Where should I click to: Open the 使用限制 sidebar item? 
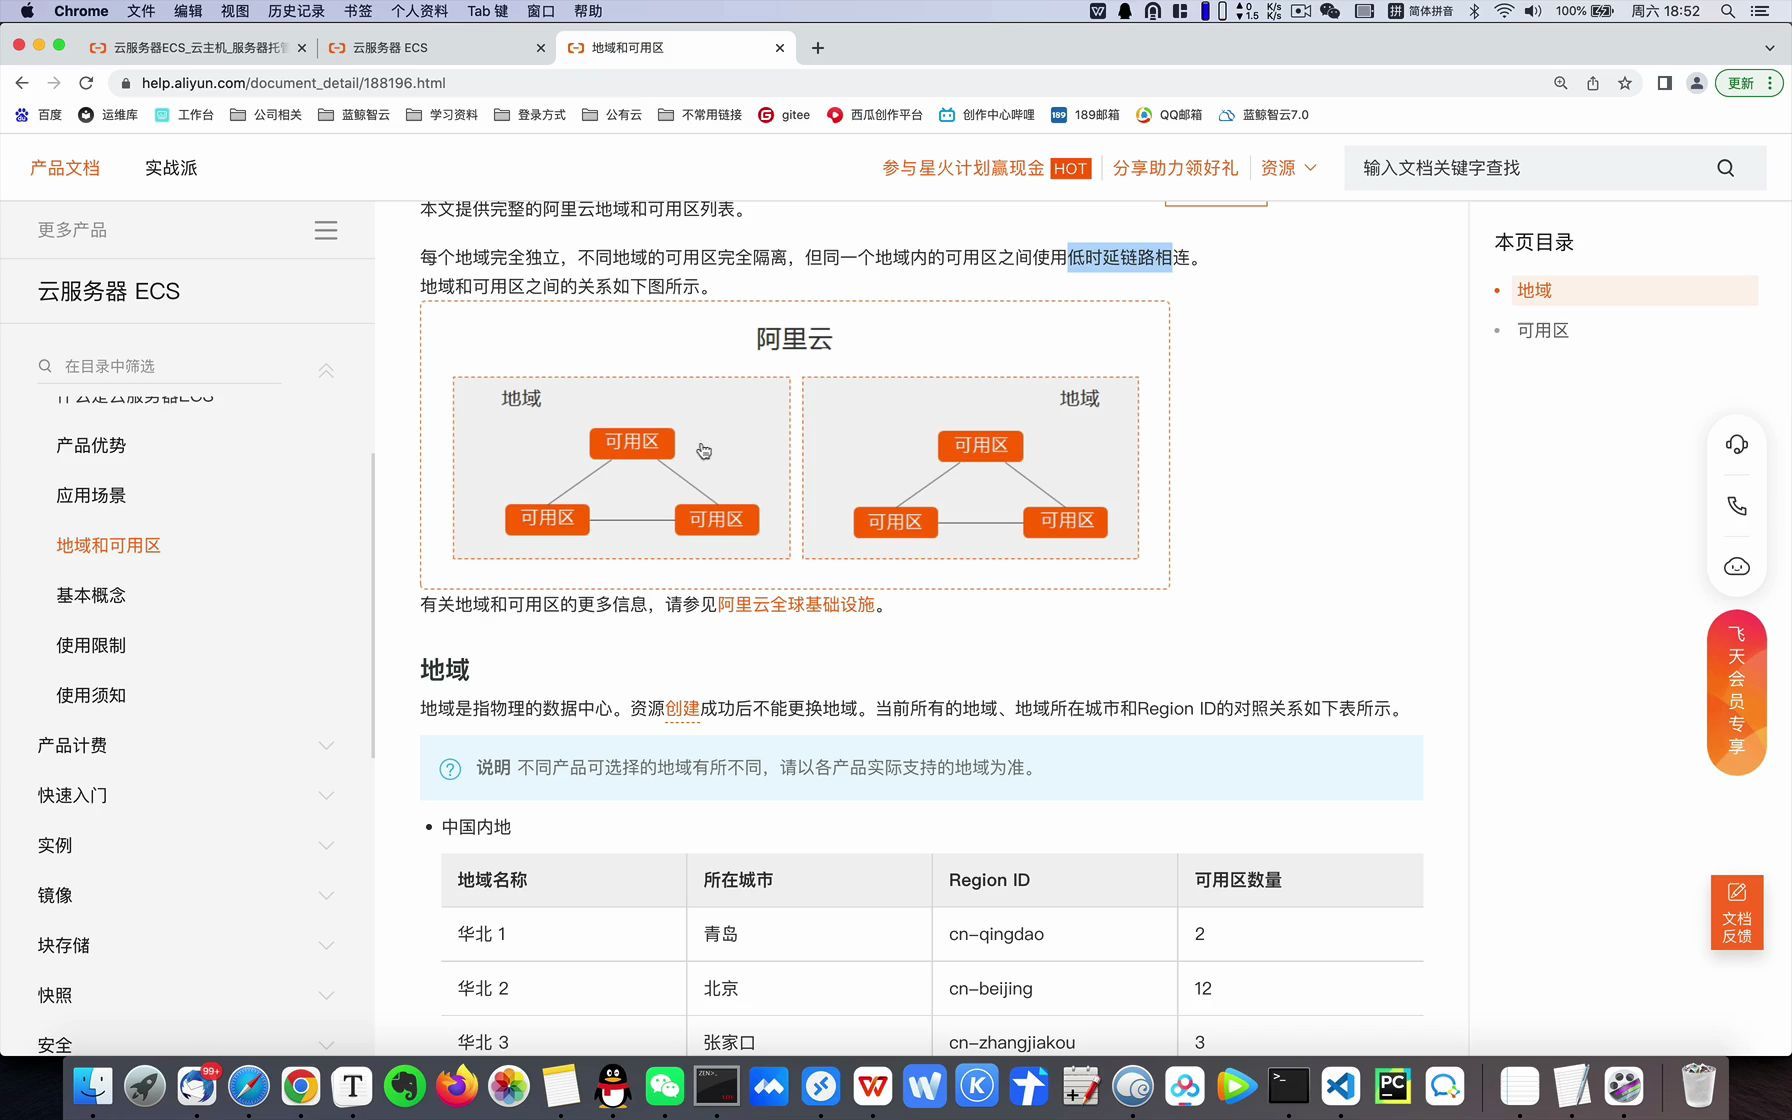(91, 646)
